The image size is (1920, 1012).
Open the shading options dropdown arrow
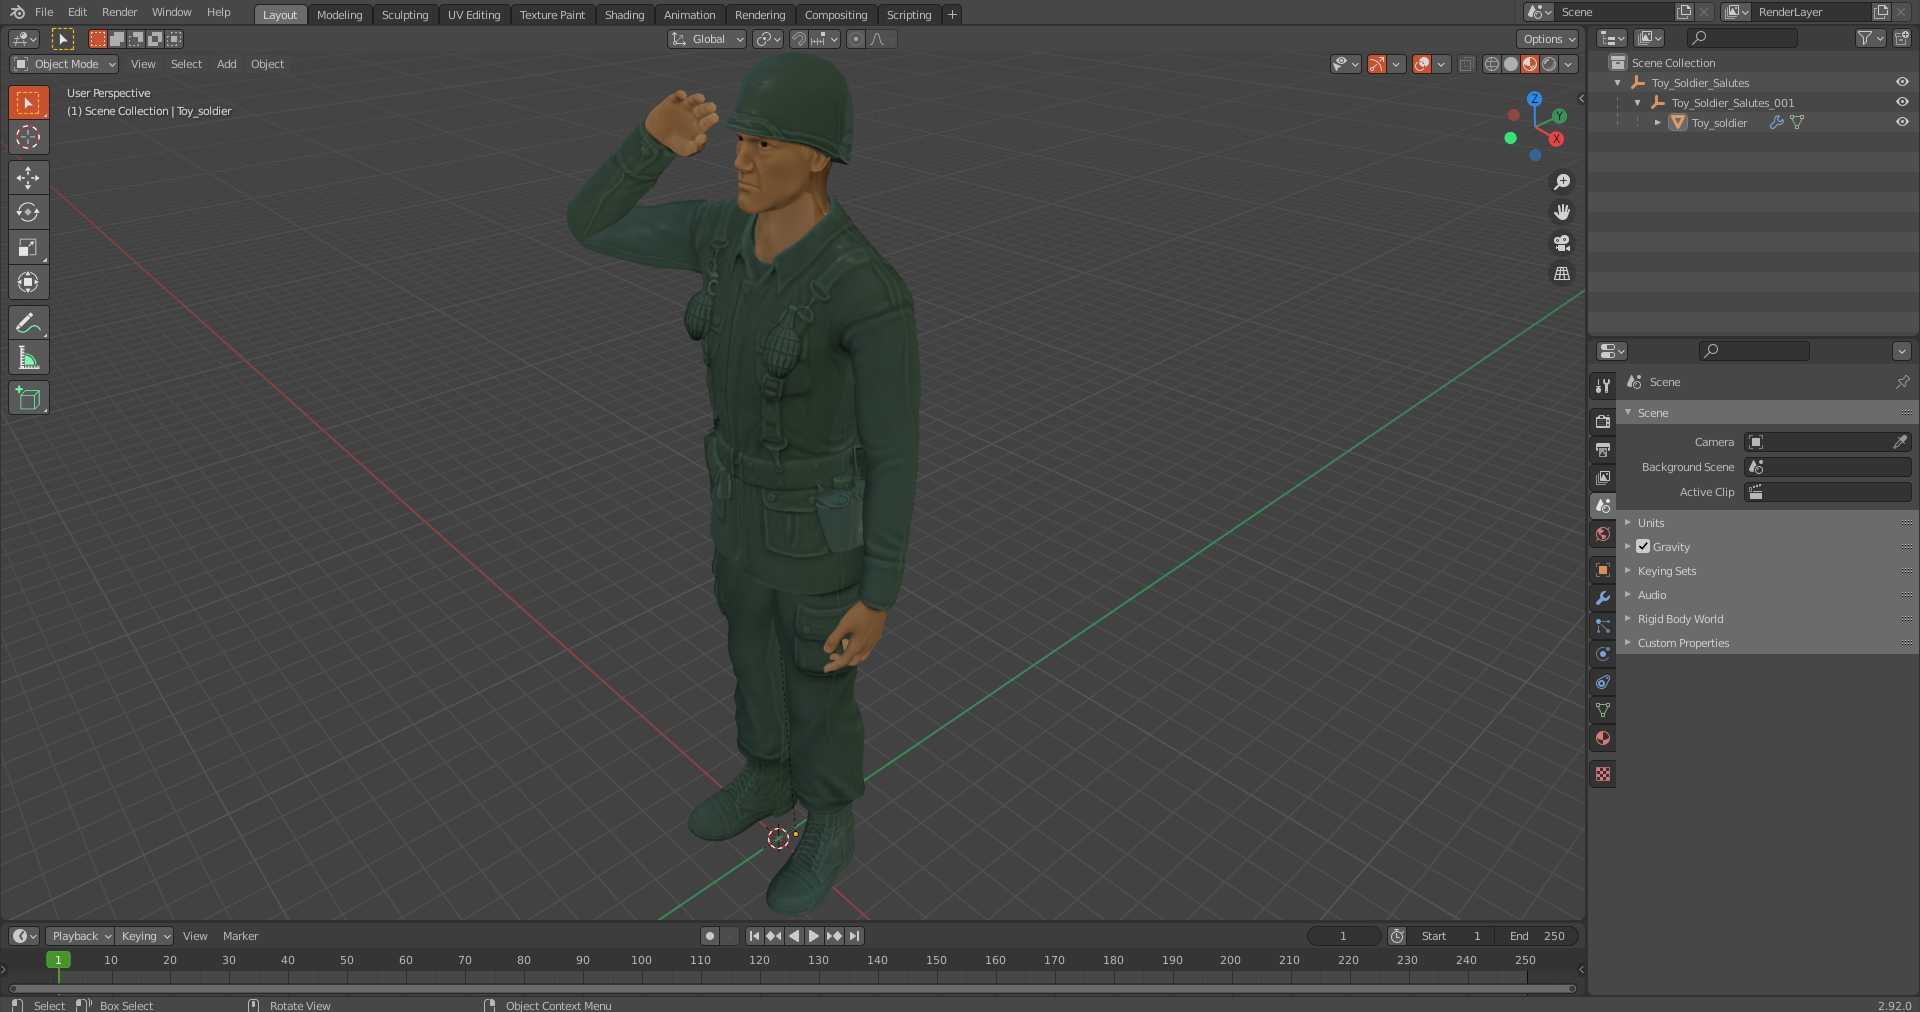tap(1569, 64)
